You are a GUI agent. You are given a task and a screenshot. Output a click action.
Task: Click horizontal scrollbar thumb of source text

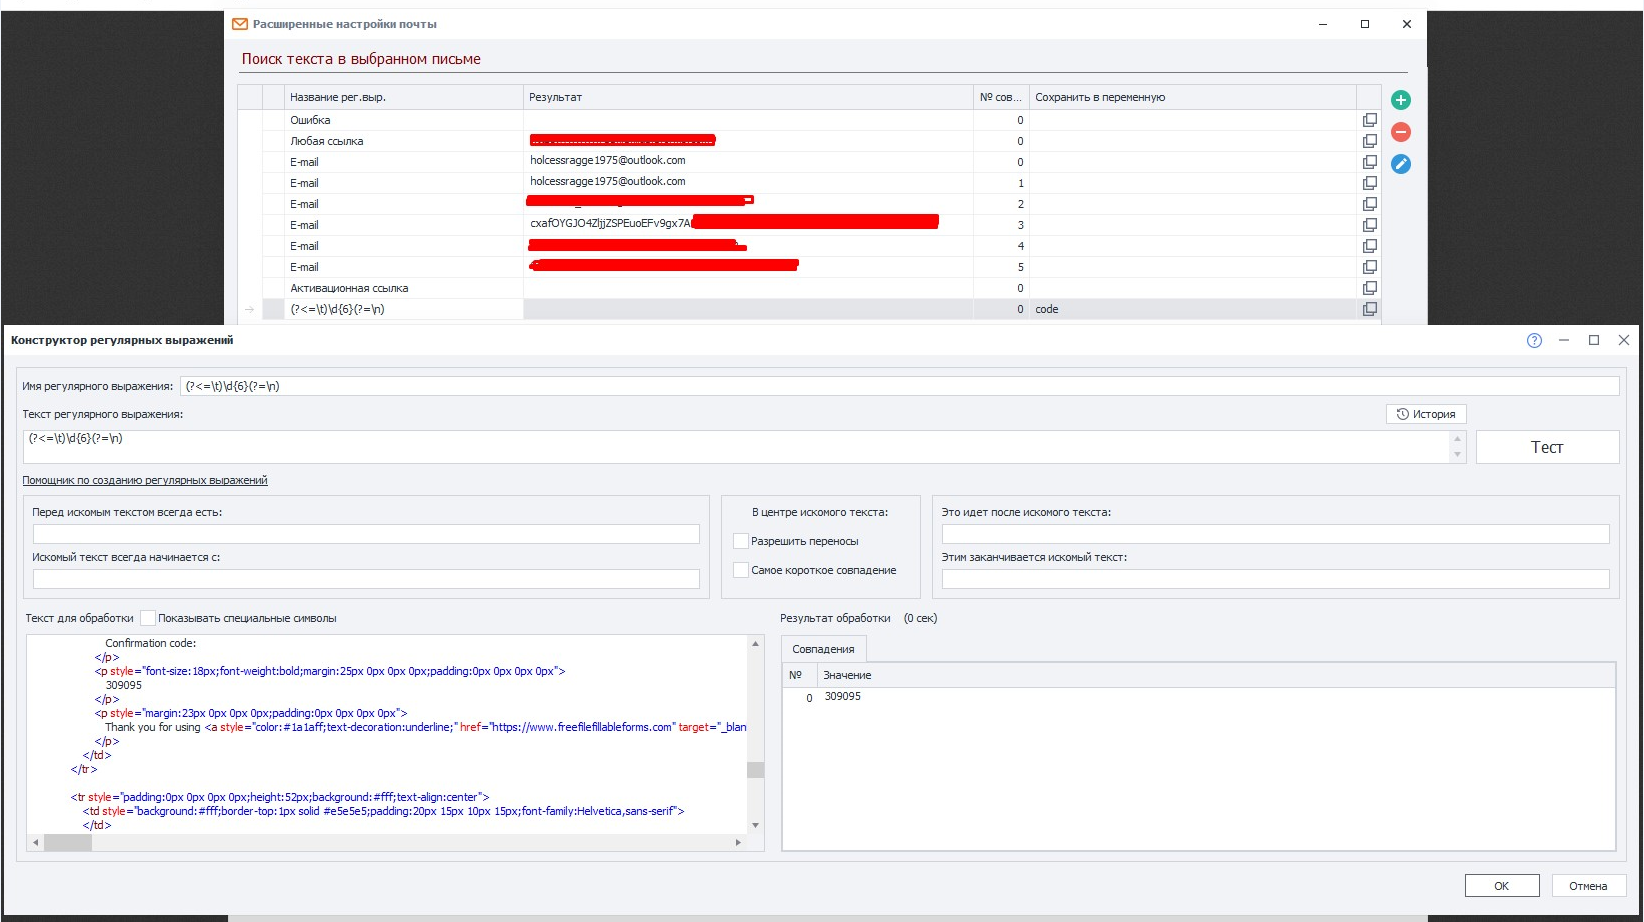click(x=68, y=843)
